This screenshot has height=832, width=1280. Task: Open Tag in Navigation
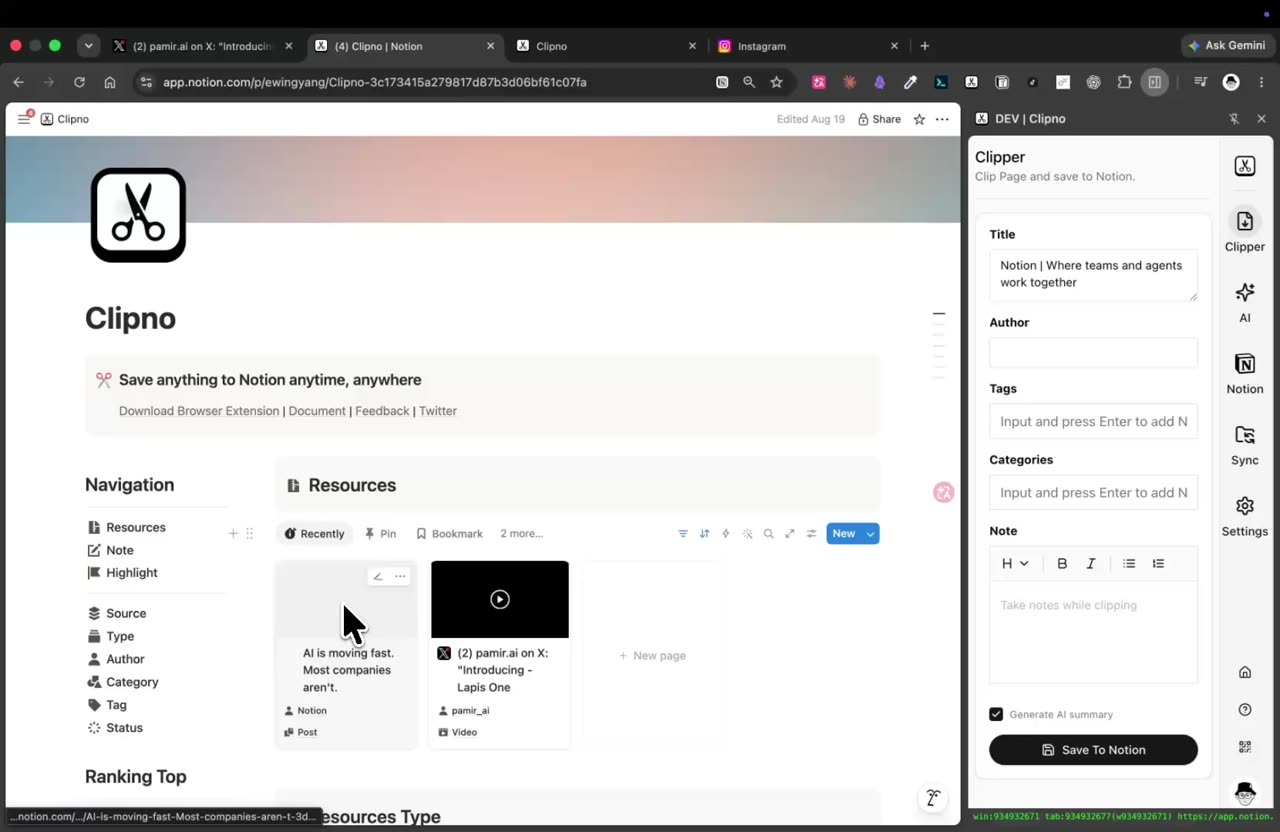pos(107,706)
